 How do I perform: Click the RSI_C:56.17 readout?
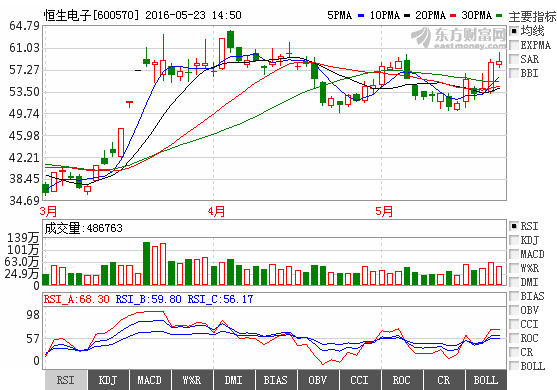click(x=220, y=299)
